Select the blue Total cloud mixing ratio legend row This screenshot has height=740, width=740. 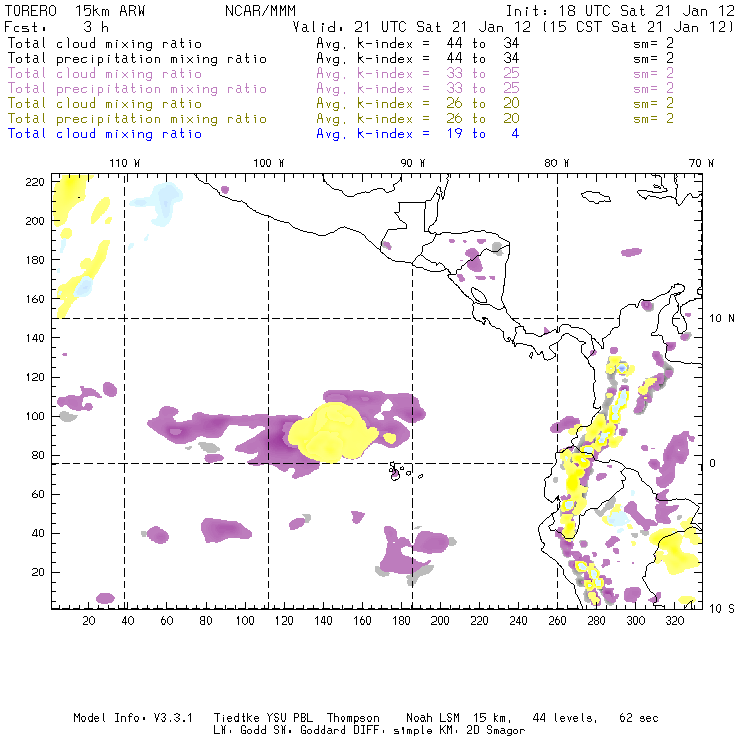click(263, 134)
